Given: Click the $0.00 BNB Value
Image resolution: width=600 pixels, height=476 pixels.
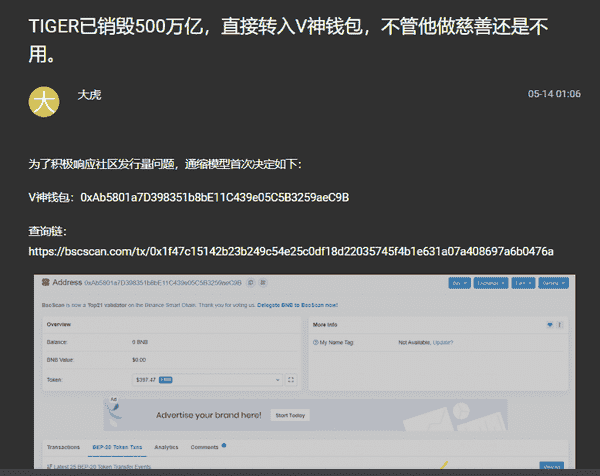Looking at the screenshot, I should point(139,360).
